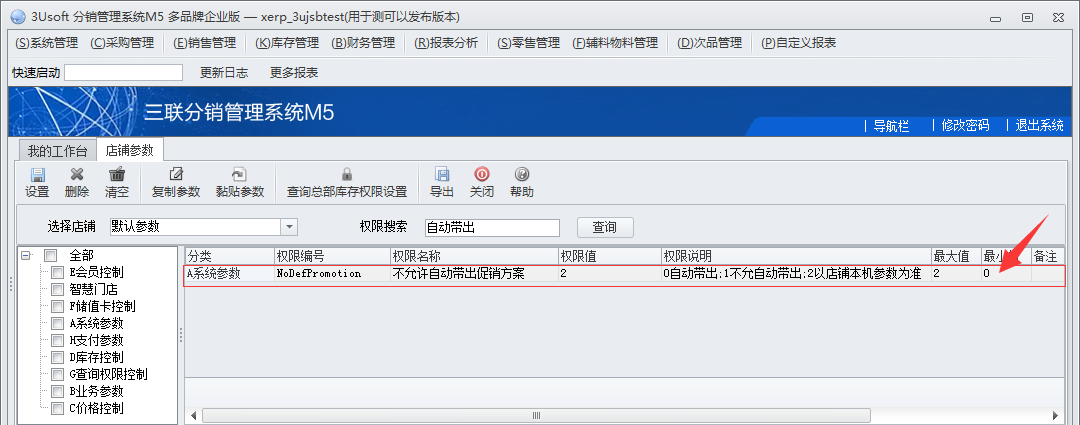
Task: Open the (B)财务管理 menu
Action: coord(363,43)
